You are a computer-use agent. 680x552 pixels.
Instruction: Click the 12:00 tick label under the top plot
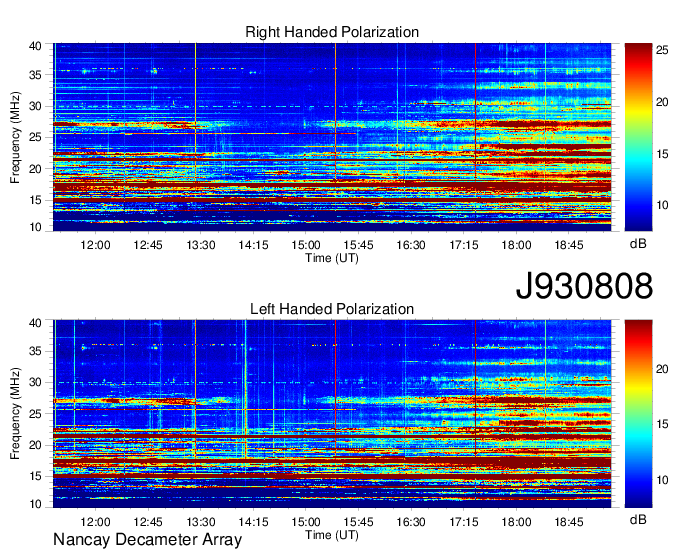point(95,245)
